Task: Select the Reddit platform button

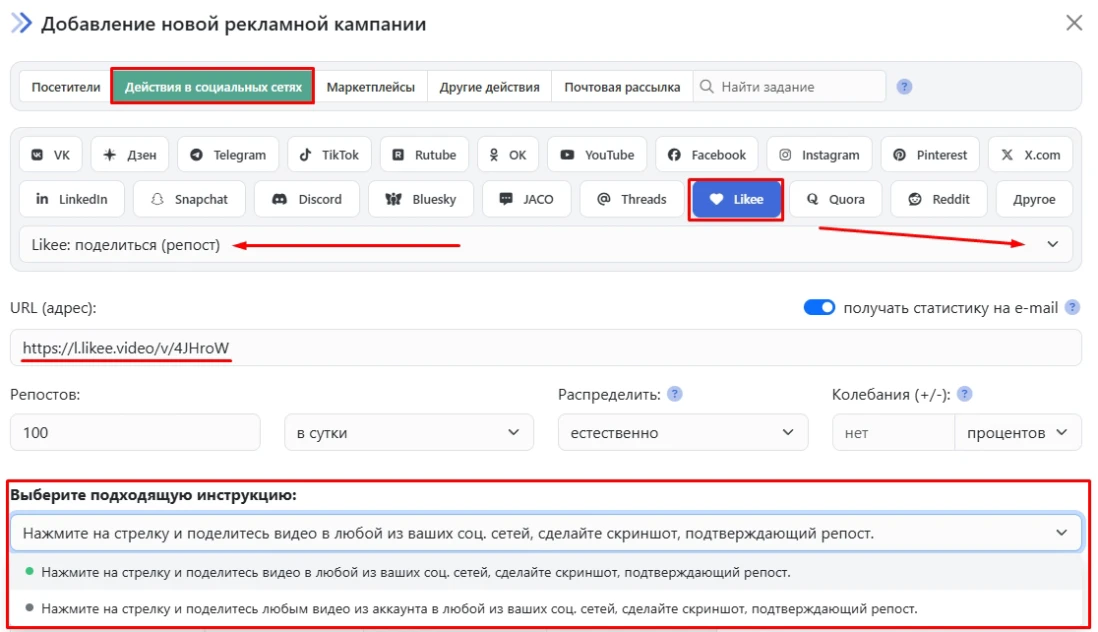Action: 938,199
